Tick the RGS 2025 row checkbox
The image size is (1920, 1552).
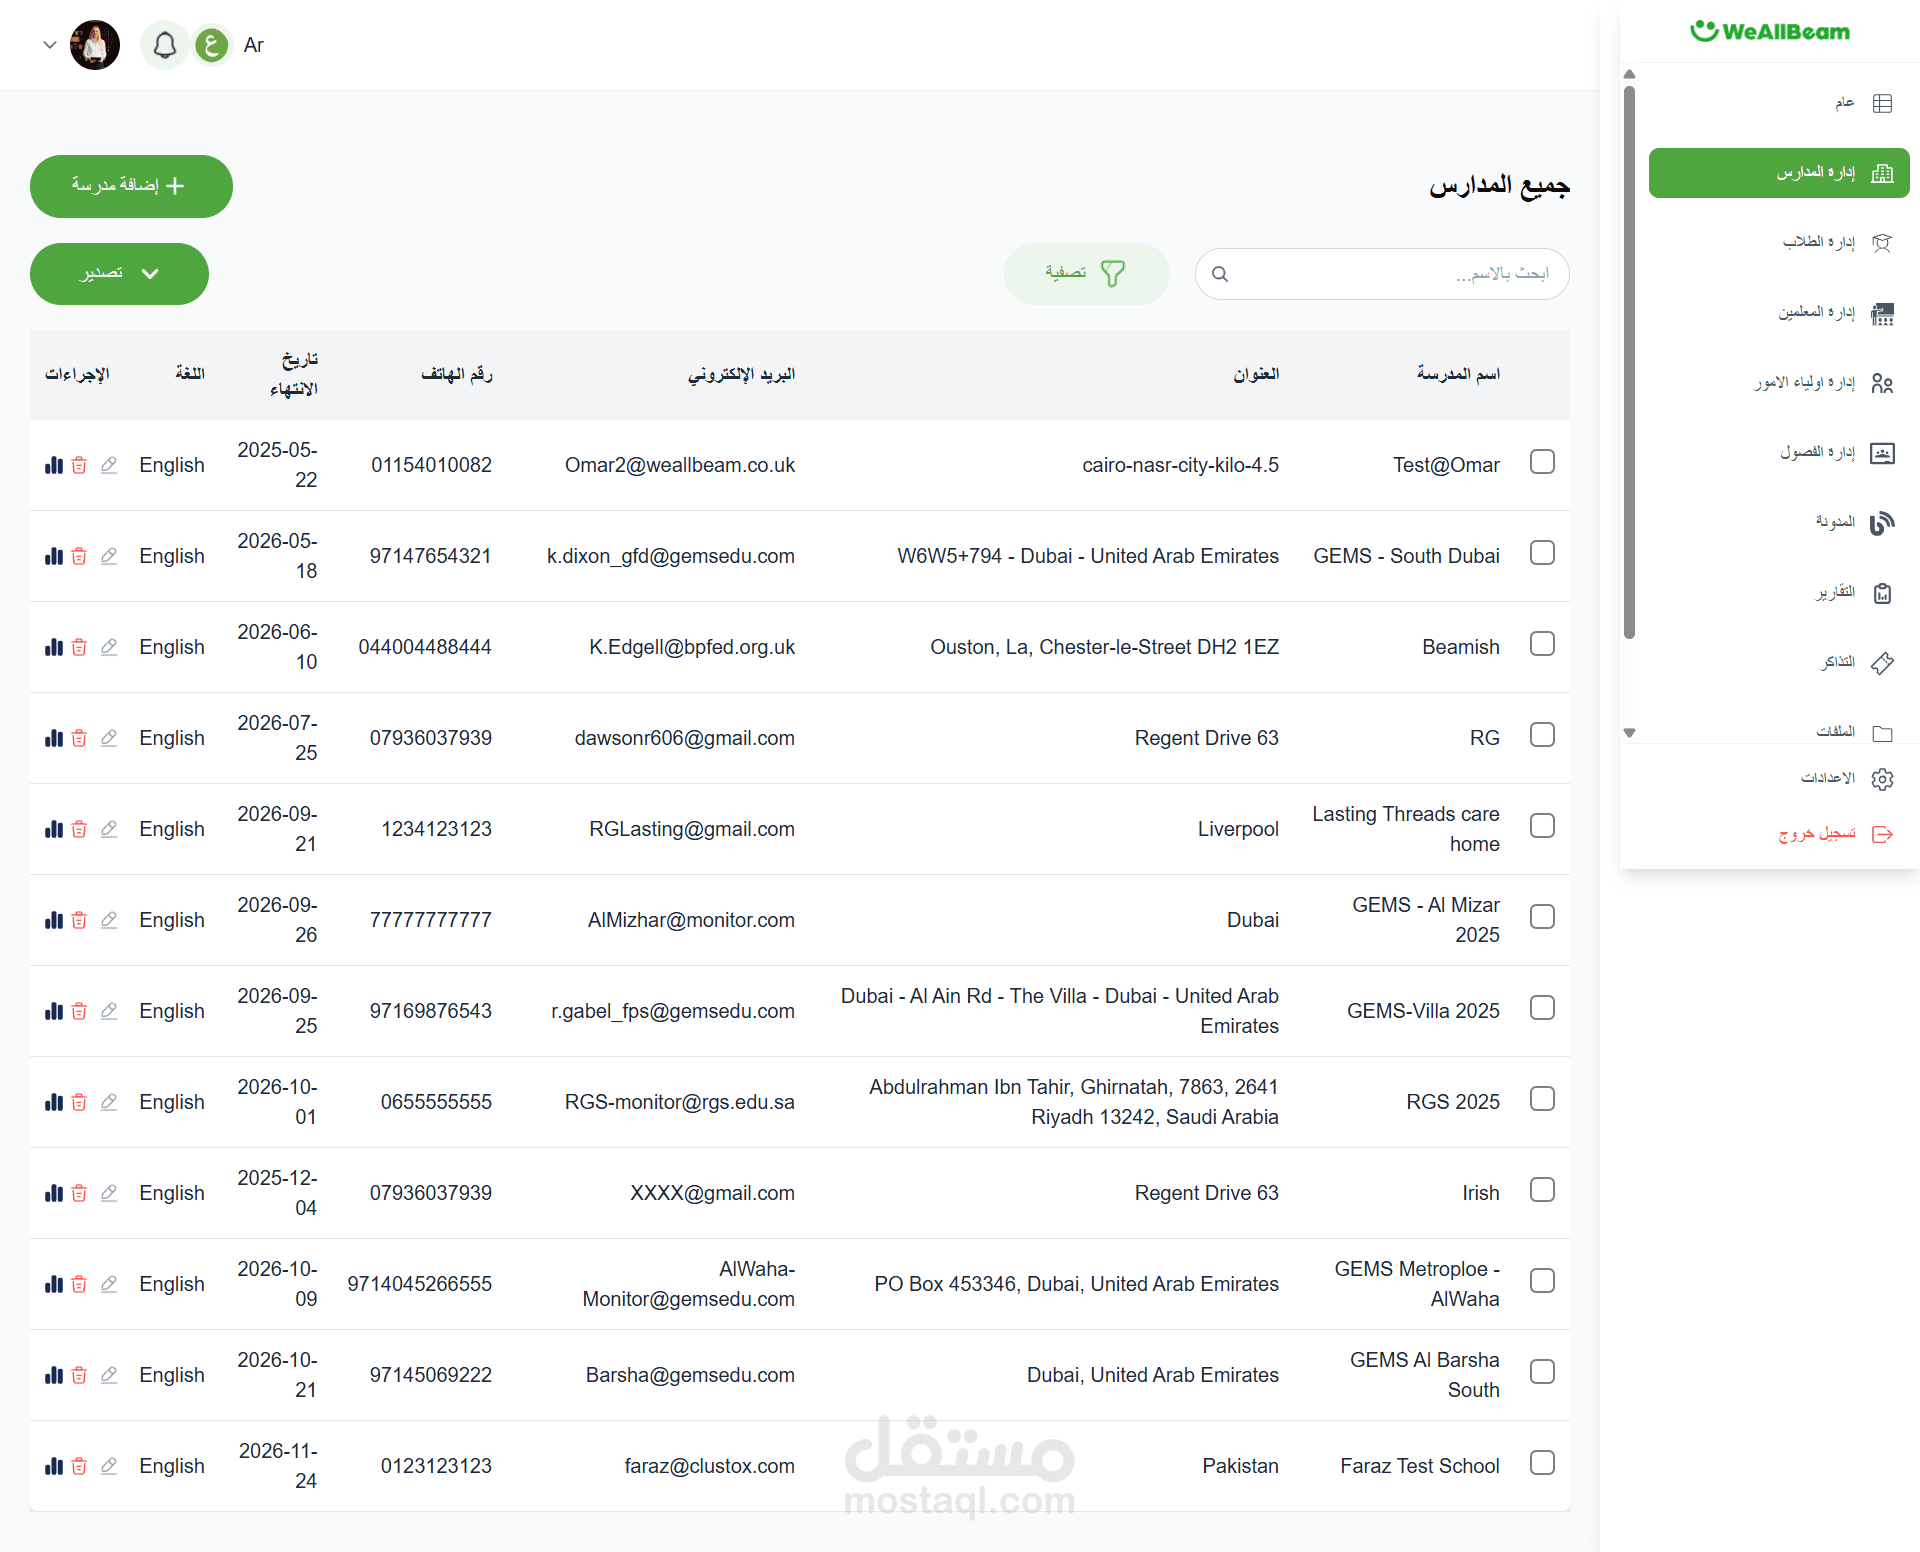[1542, 1099]
